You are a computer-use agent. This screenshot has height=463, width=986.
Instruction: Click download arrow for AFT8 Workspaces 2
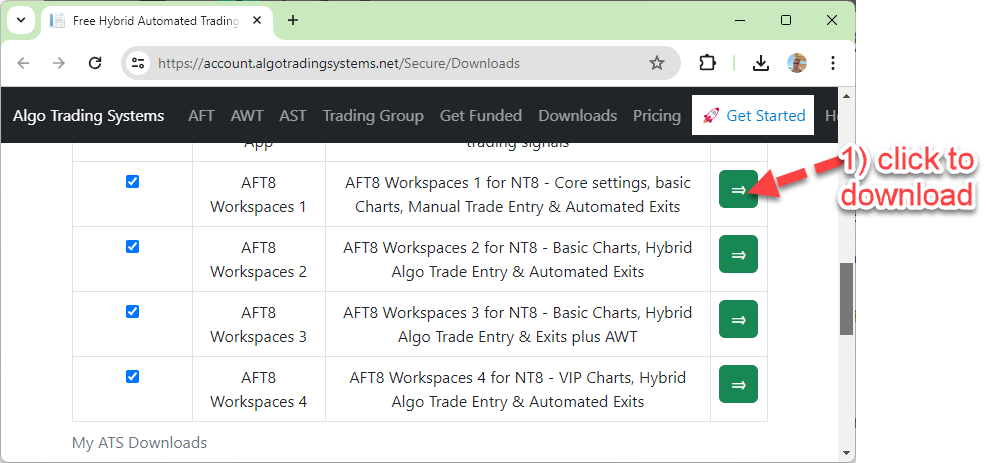pyautogui.click(x=738, y=254)
